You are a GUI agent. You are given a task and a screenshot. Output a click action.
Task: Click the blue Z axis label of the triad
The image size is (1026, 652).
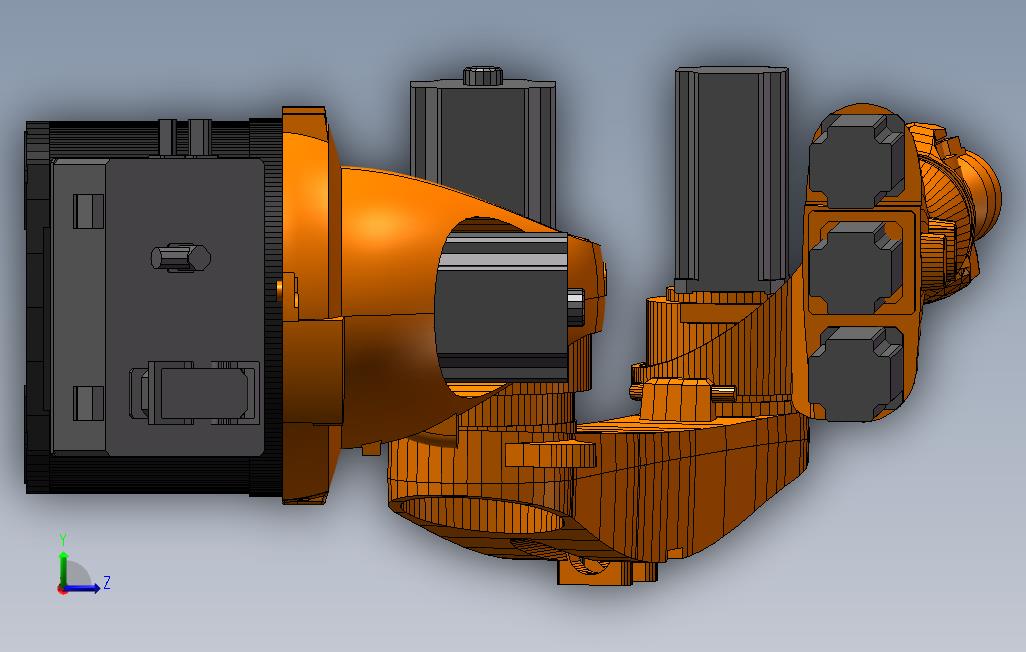pos(107,582)
